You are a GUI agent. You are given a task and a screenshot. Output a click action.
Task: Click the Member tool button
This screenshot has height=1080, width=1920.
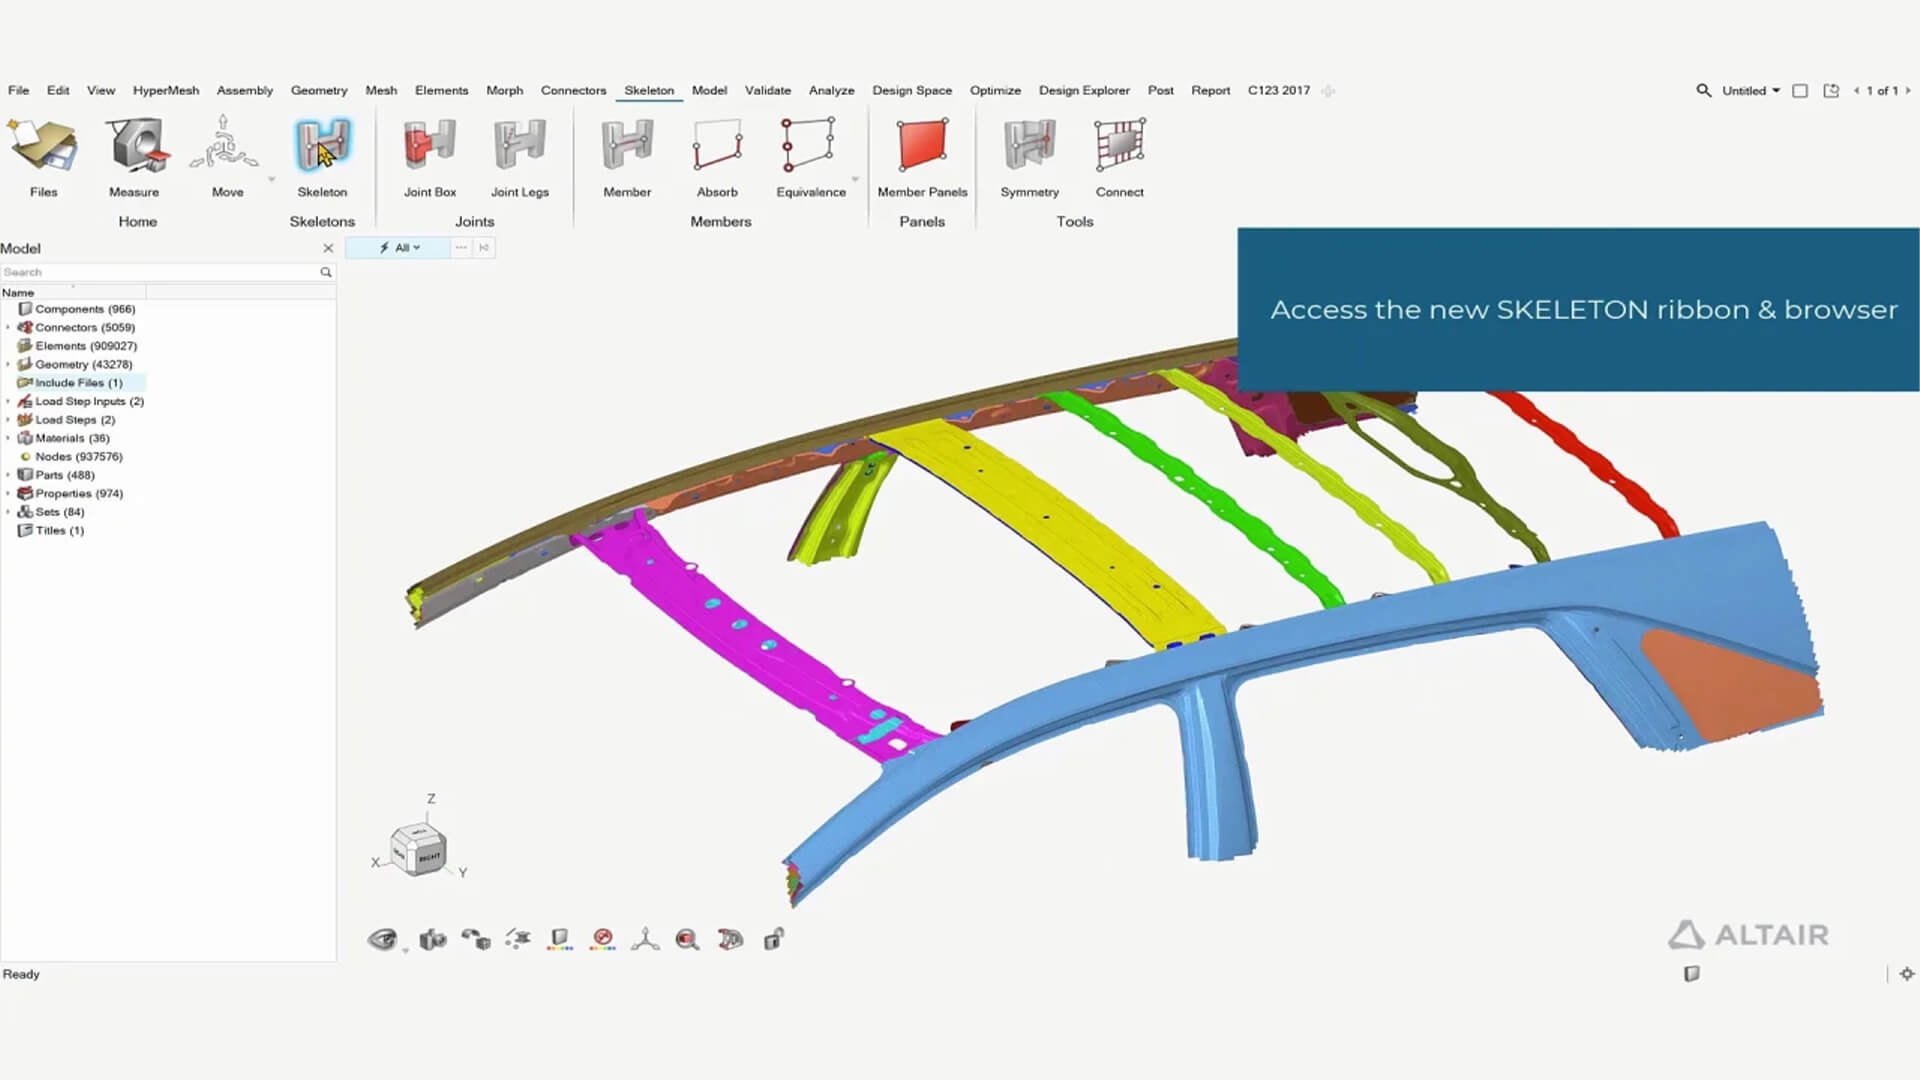627,146
